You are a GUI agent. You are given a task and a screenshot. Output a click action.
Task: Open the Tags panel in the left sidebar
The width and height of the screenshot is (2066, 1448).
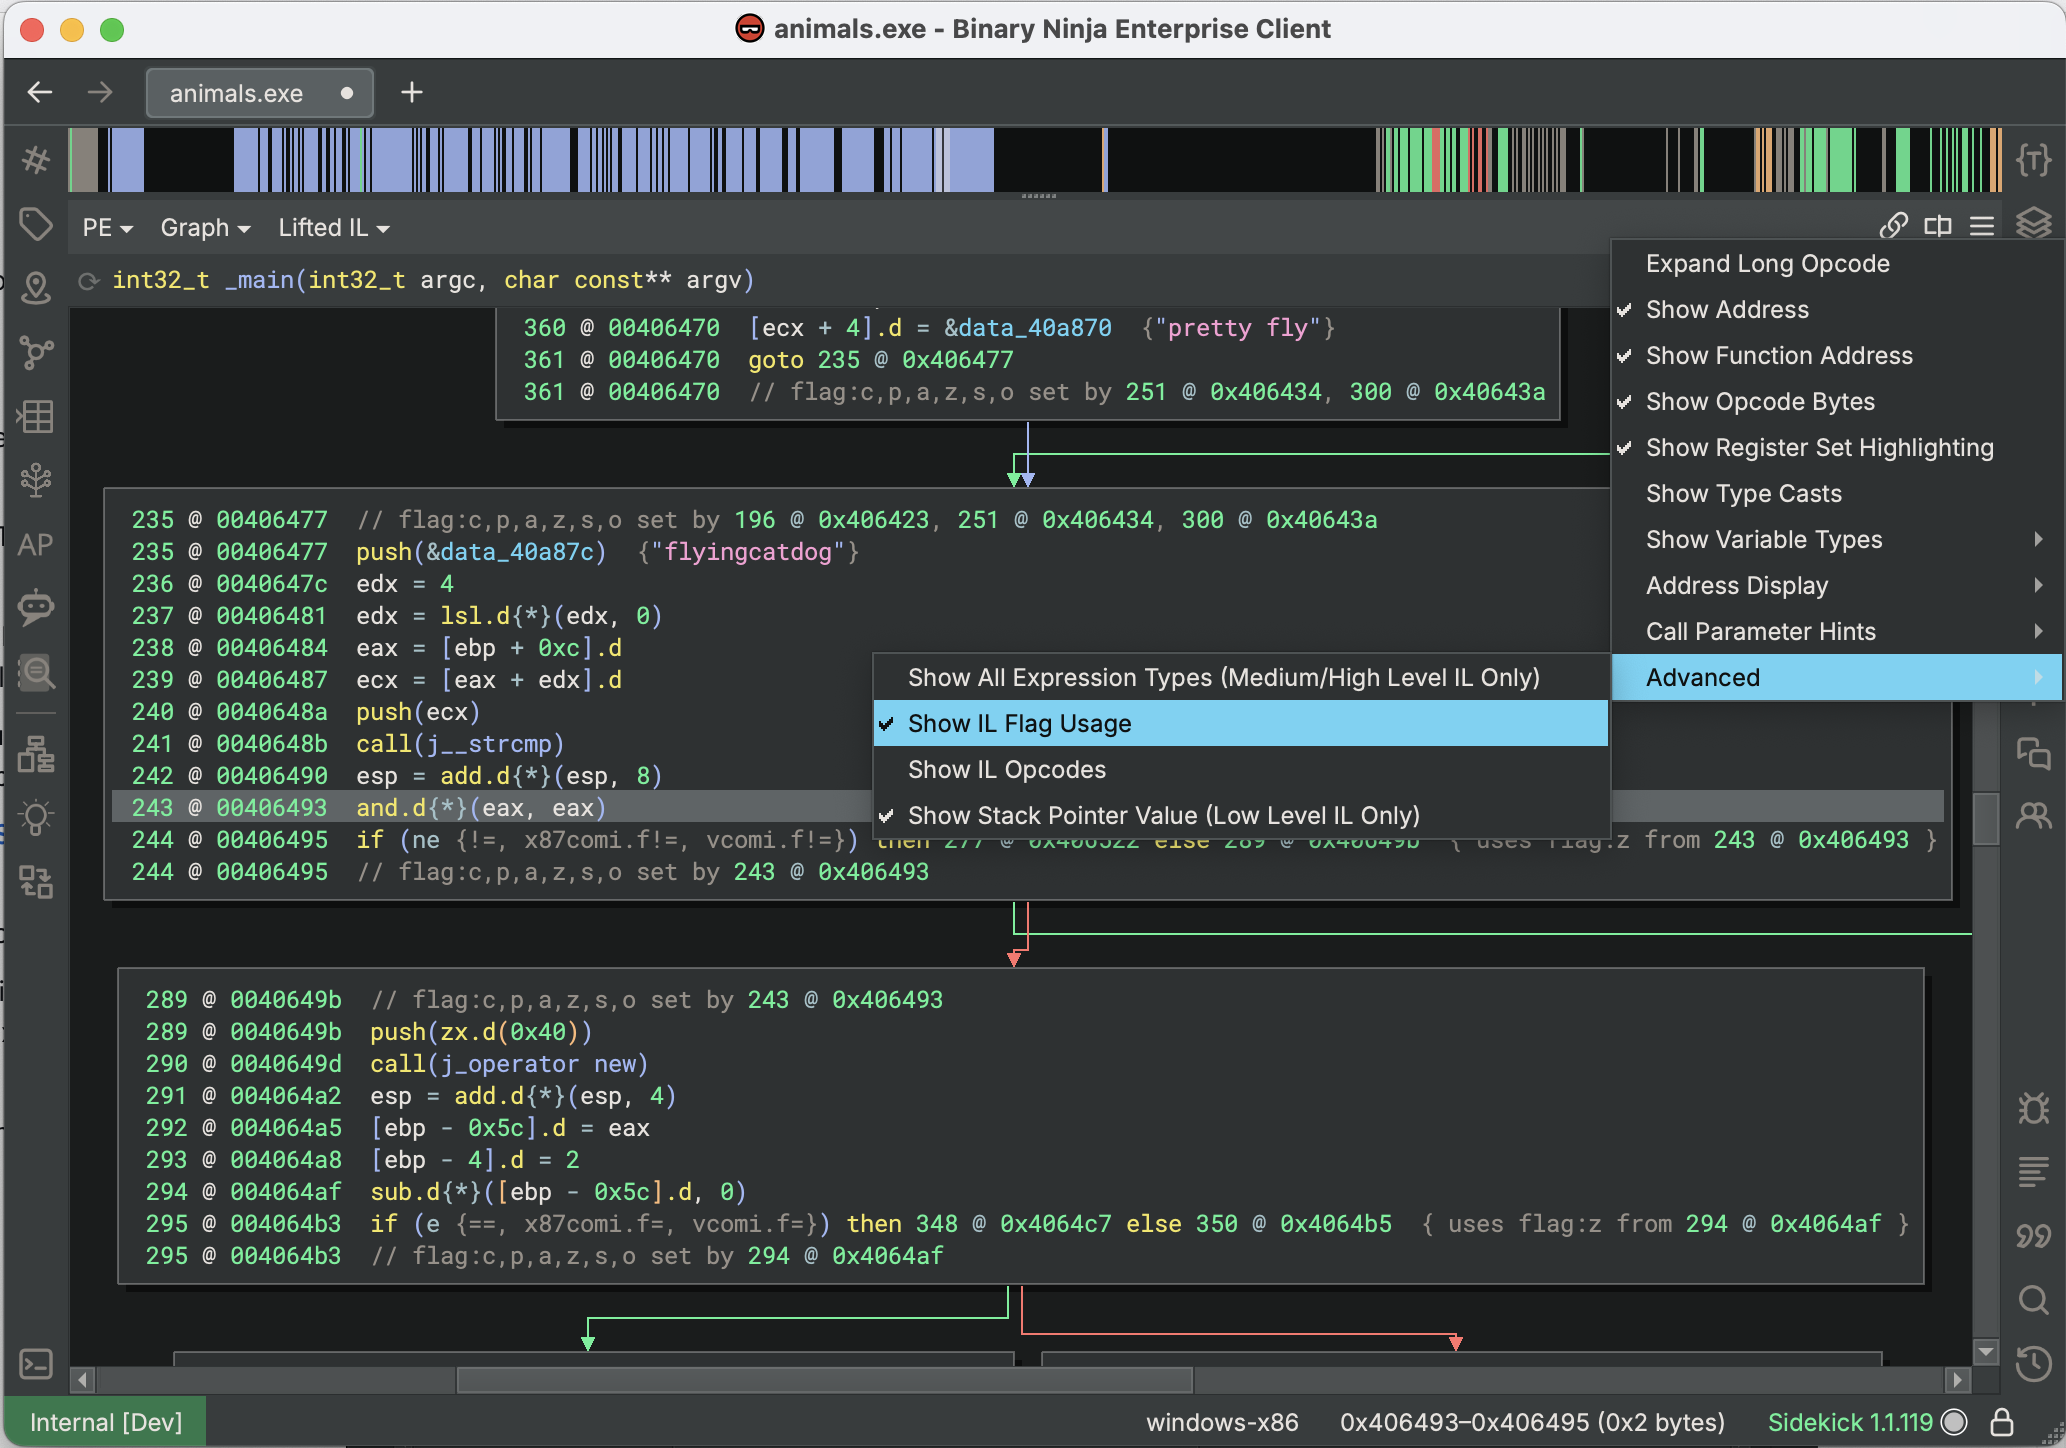pos(36,224)
